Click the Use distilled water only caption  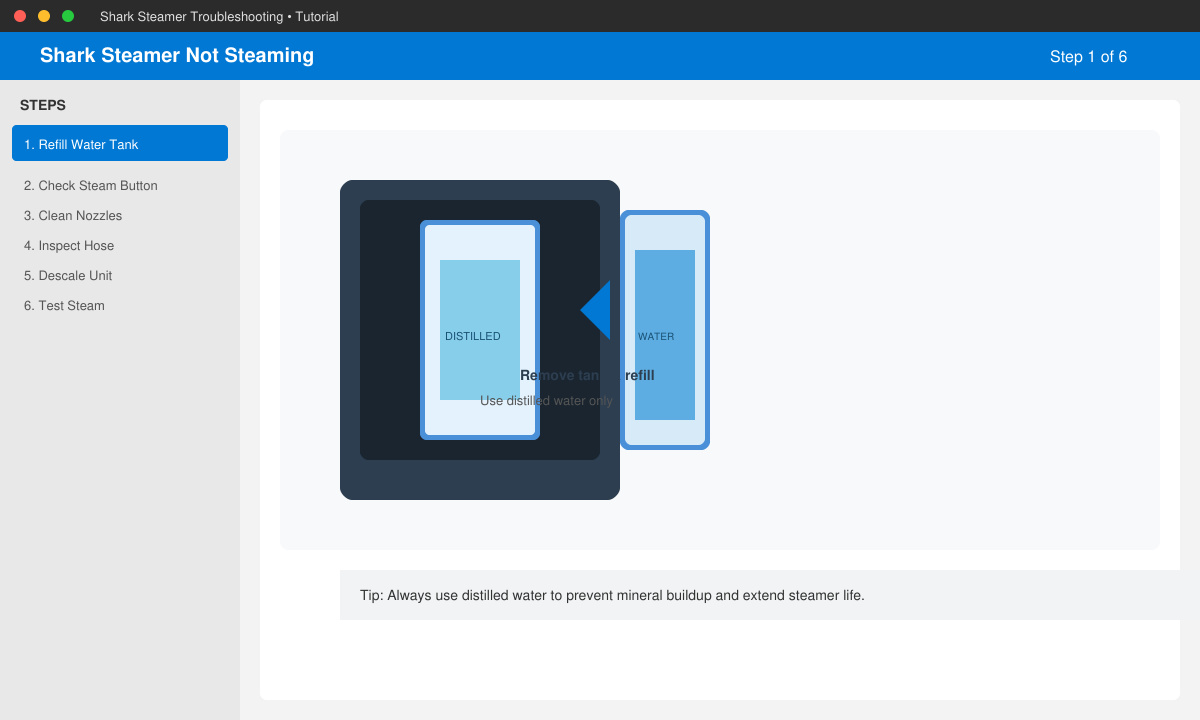546,401
